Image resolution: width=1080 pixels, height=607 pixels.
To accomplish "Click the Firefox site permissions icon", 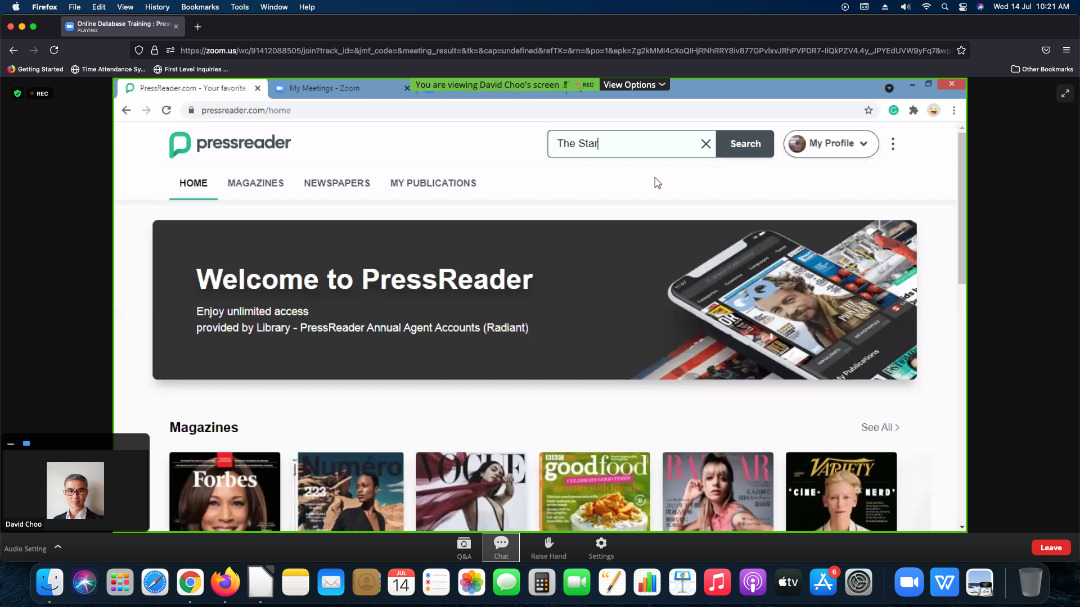I will tap(170, 50).
